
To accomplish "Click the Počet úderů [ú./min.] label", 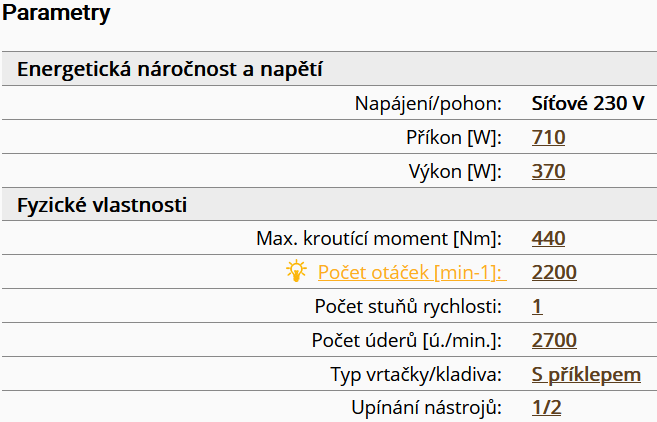I will [x=406, y=340].
